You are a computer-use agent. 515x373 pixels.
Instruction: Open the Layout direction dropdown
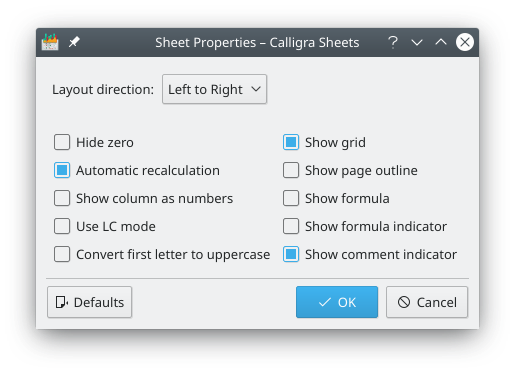pos(214,89)
